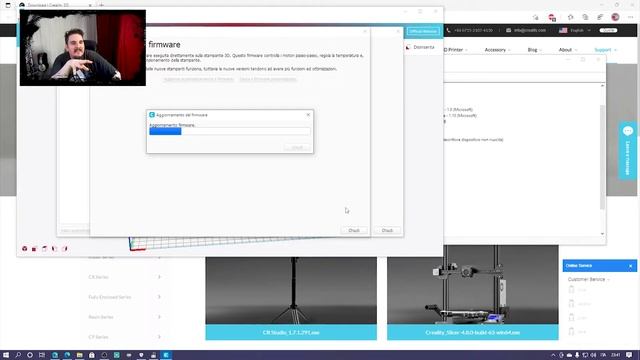Viewport: 640px width, 360px height.
Task: Click the webcam overlay thumbnail
Action: [82, 48]
